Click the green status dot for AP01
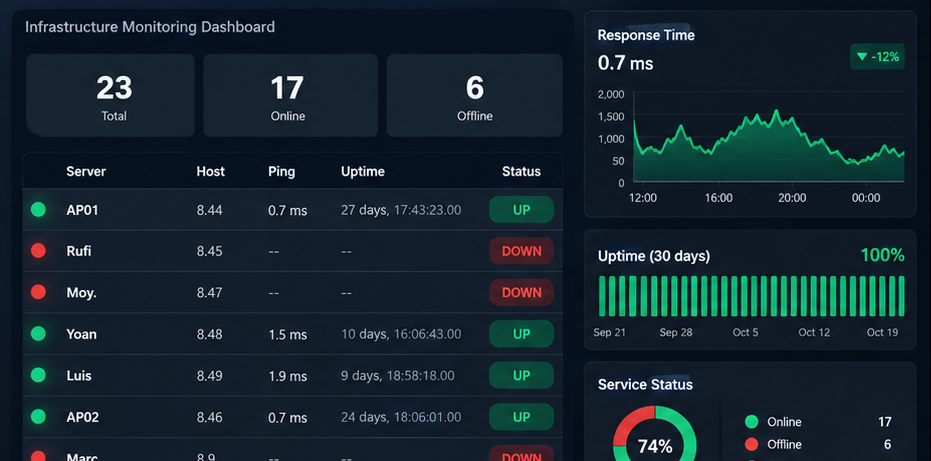Image resolution: width=931 pixels, height=461 pixels. pos(38,209)
